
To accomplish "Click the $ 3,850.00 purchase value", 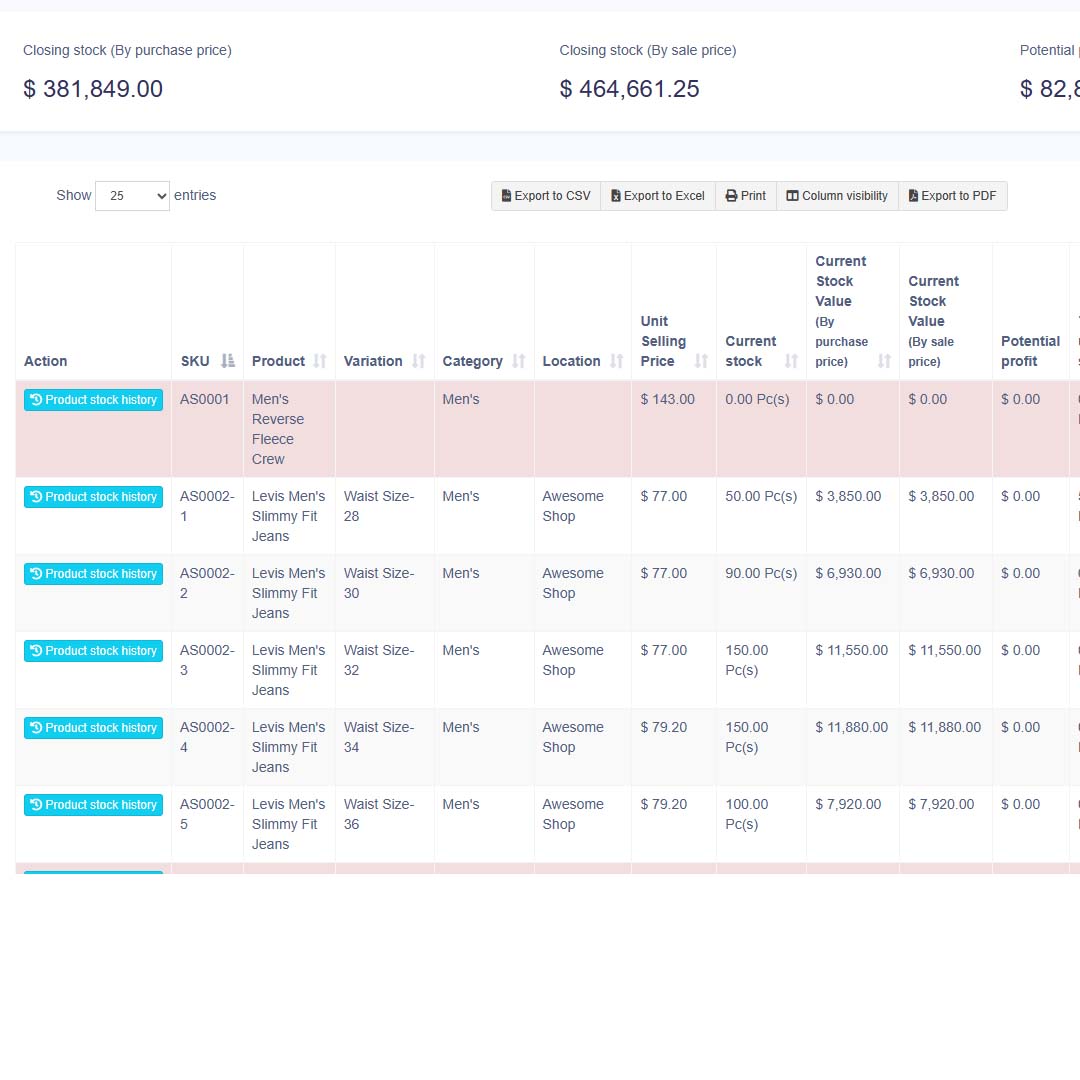I will [x=848, y=497].
